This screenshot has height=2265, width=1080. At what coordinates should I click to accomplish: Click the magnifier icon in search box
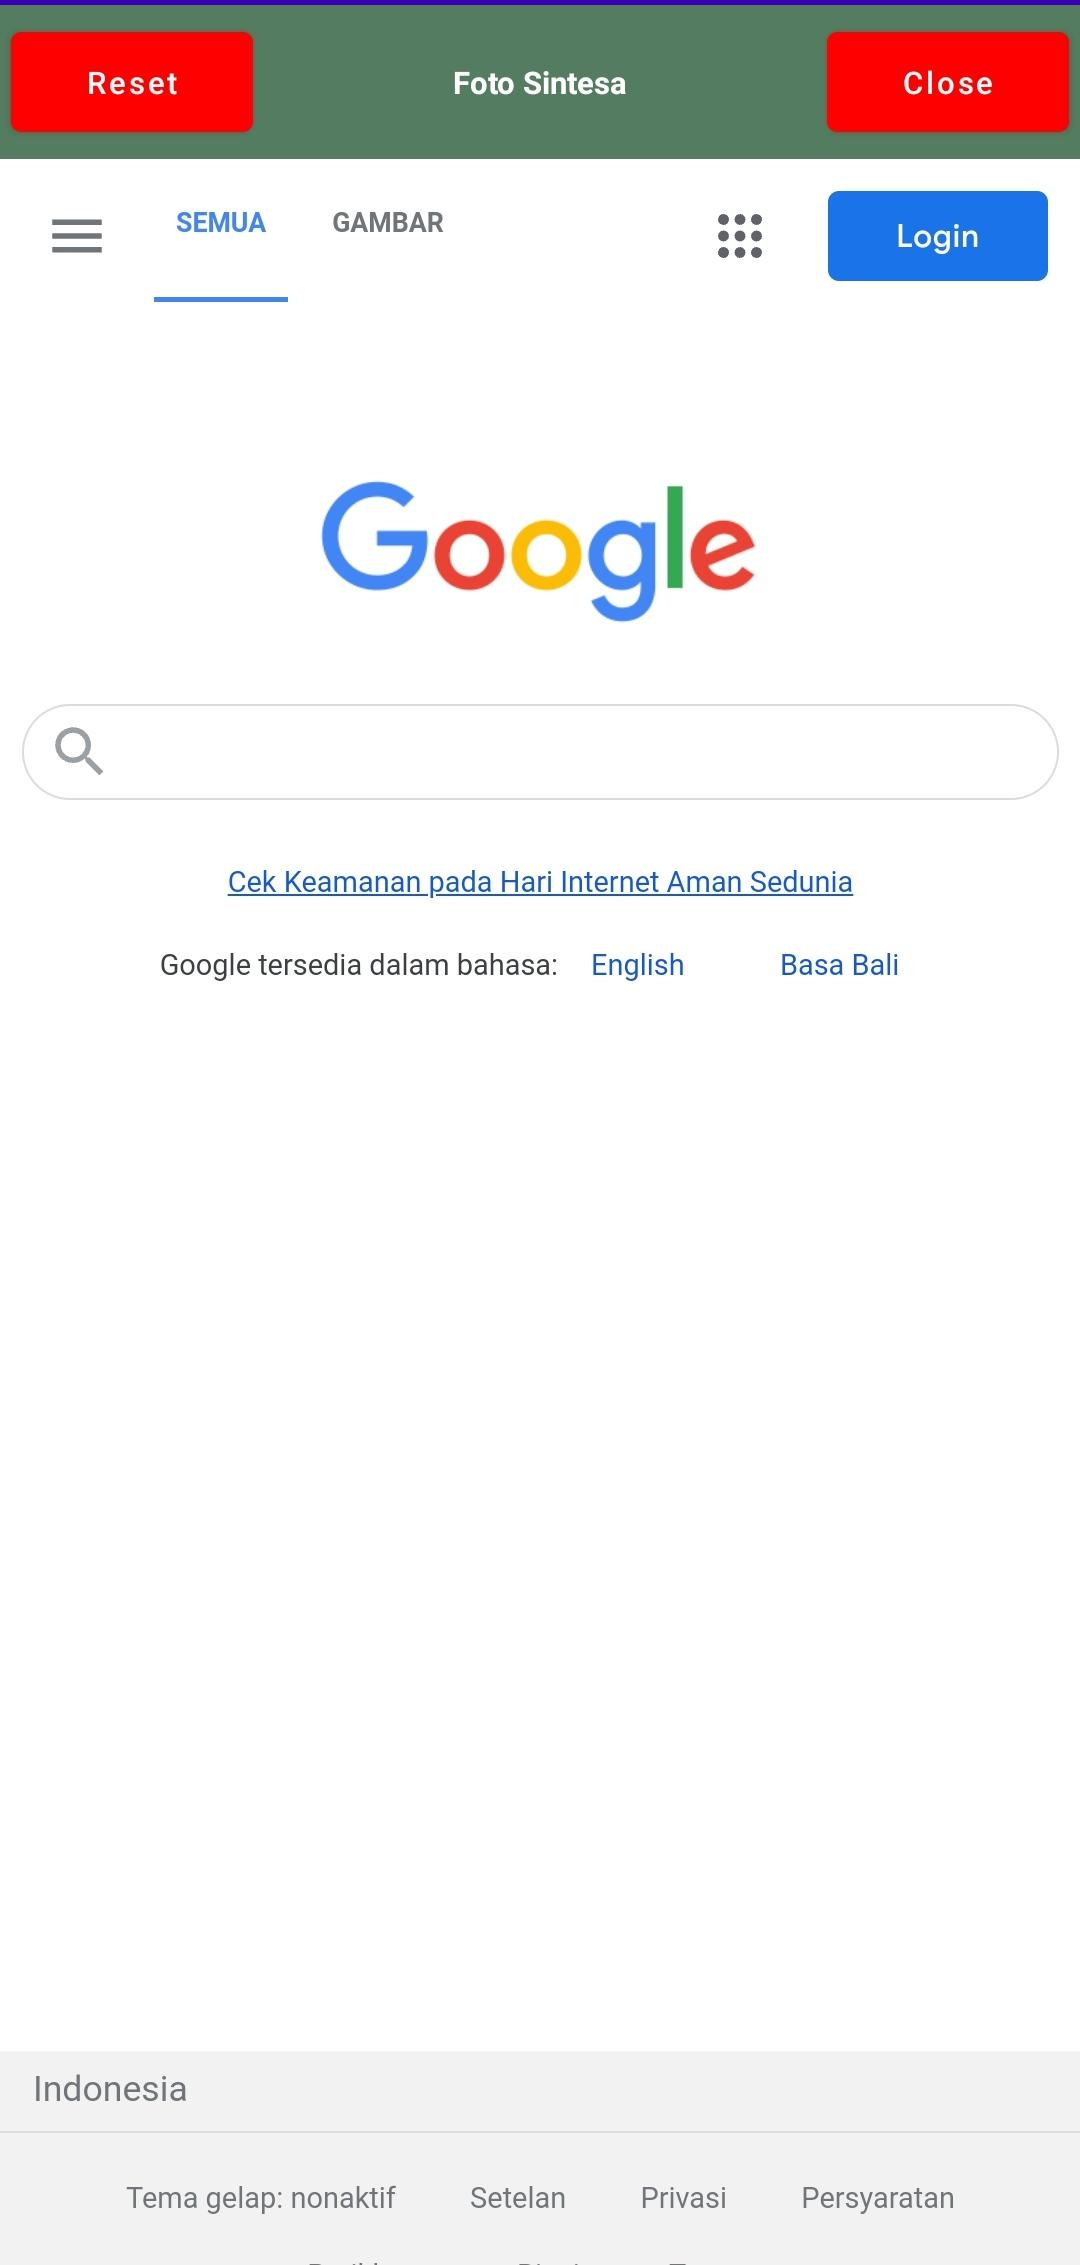(x=79, y=751)
